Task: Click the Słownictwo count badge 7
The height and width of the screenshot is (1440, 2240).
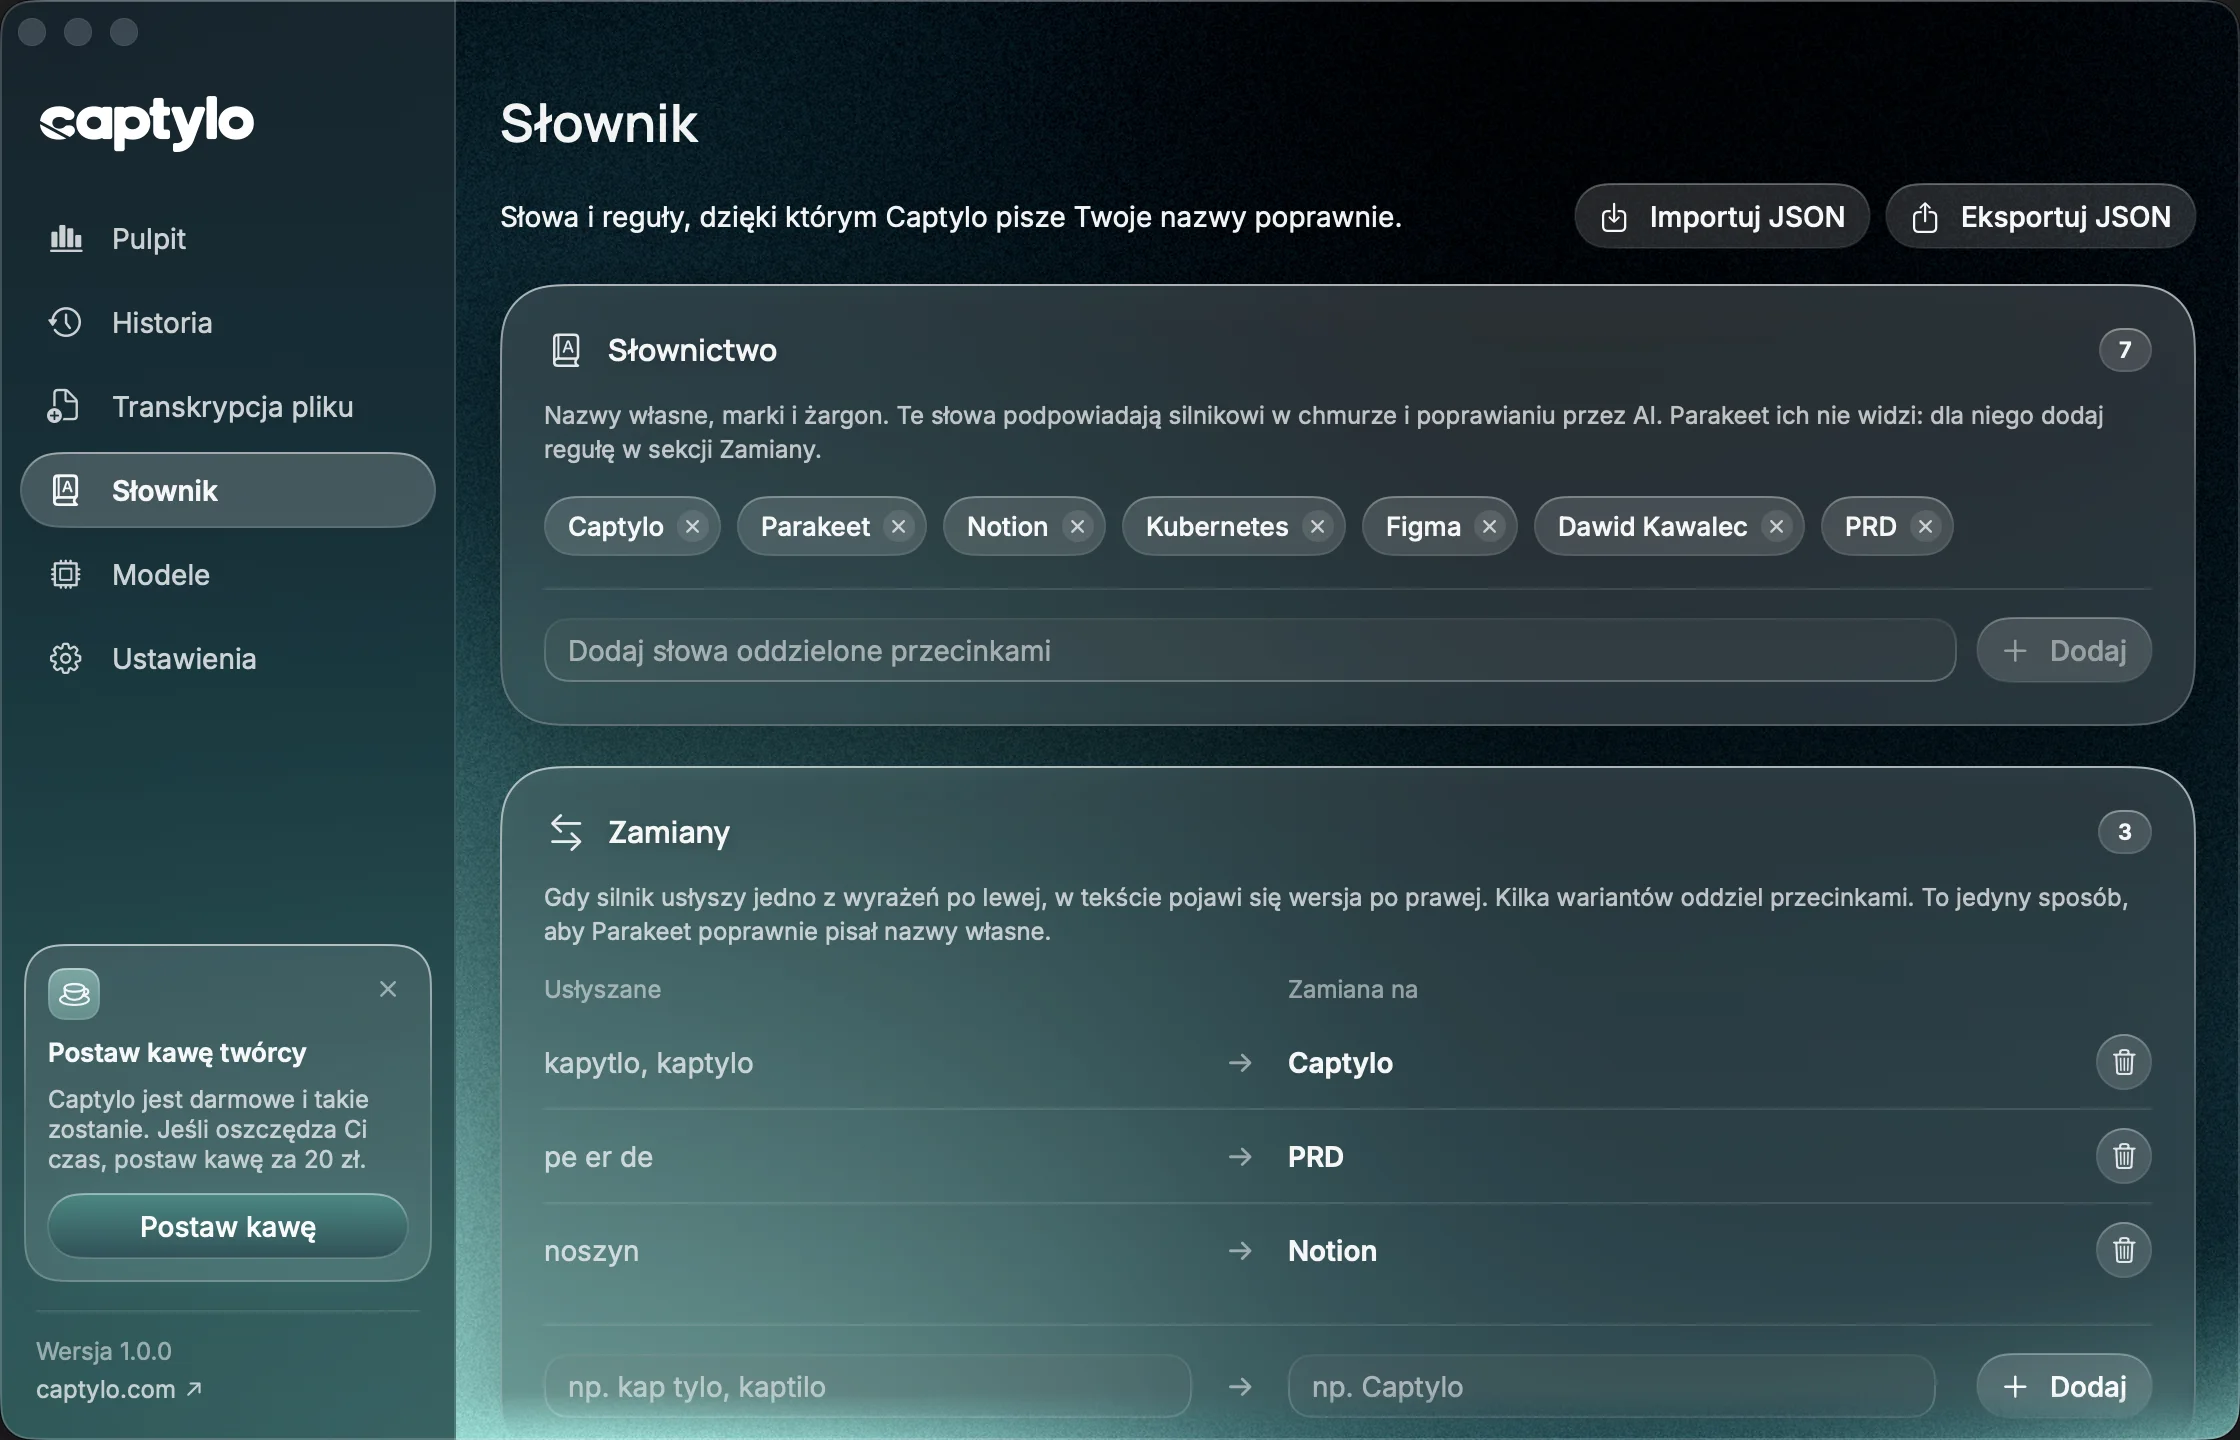Action: 2125,350
